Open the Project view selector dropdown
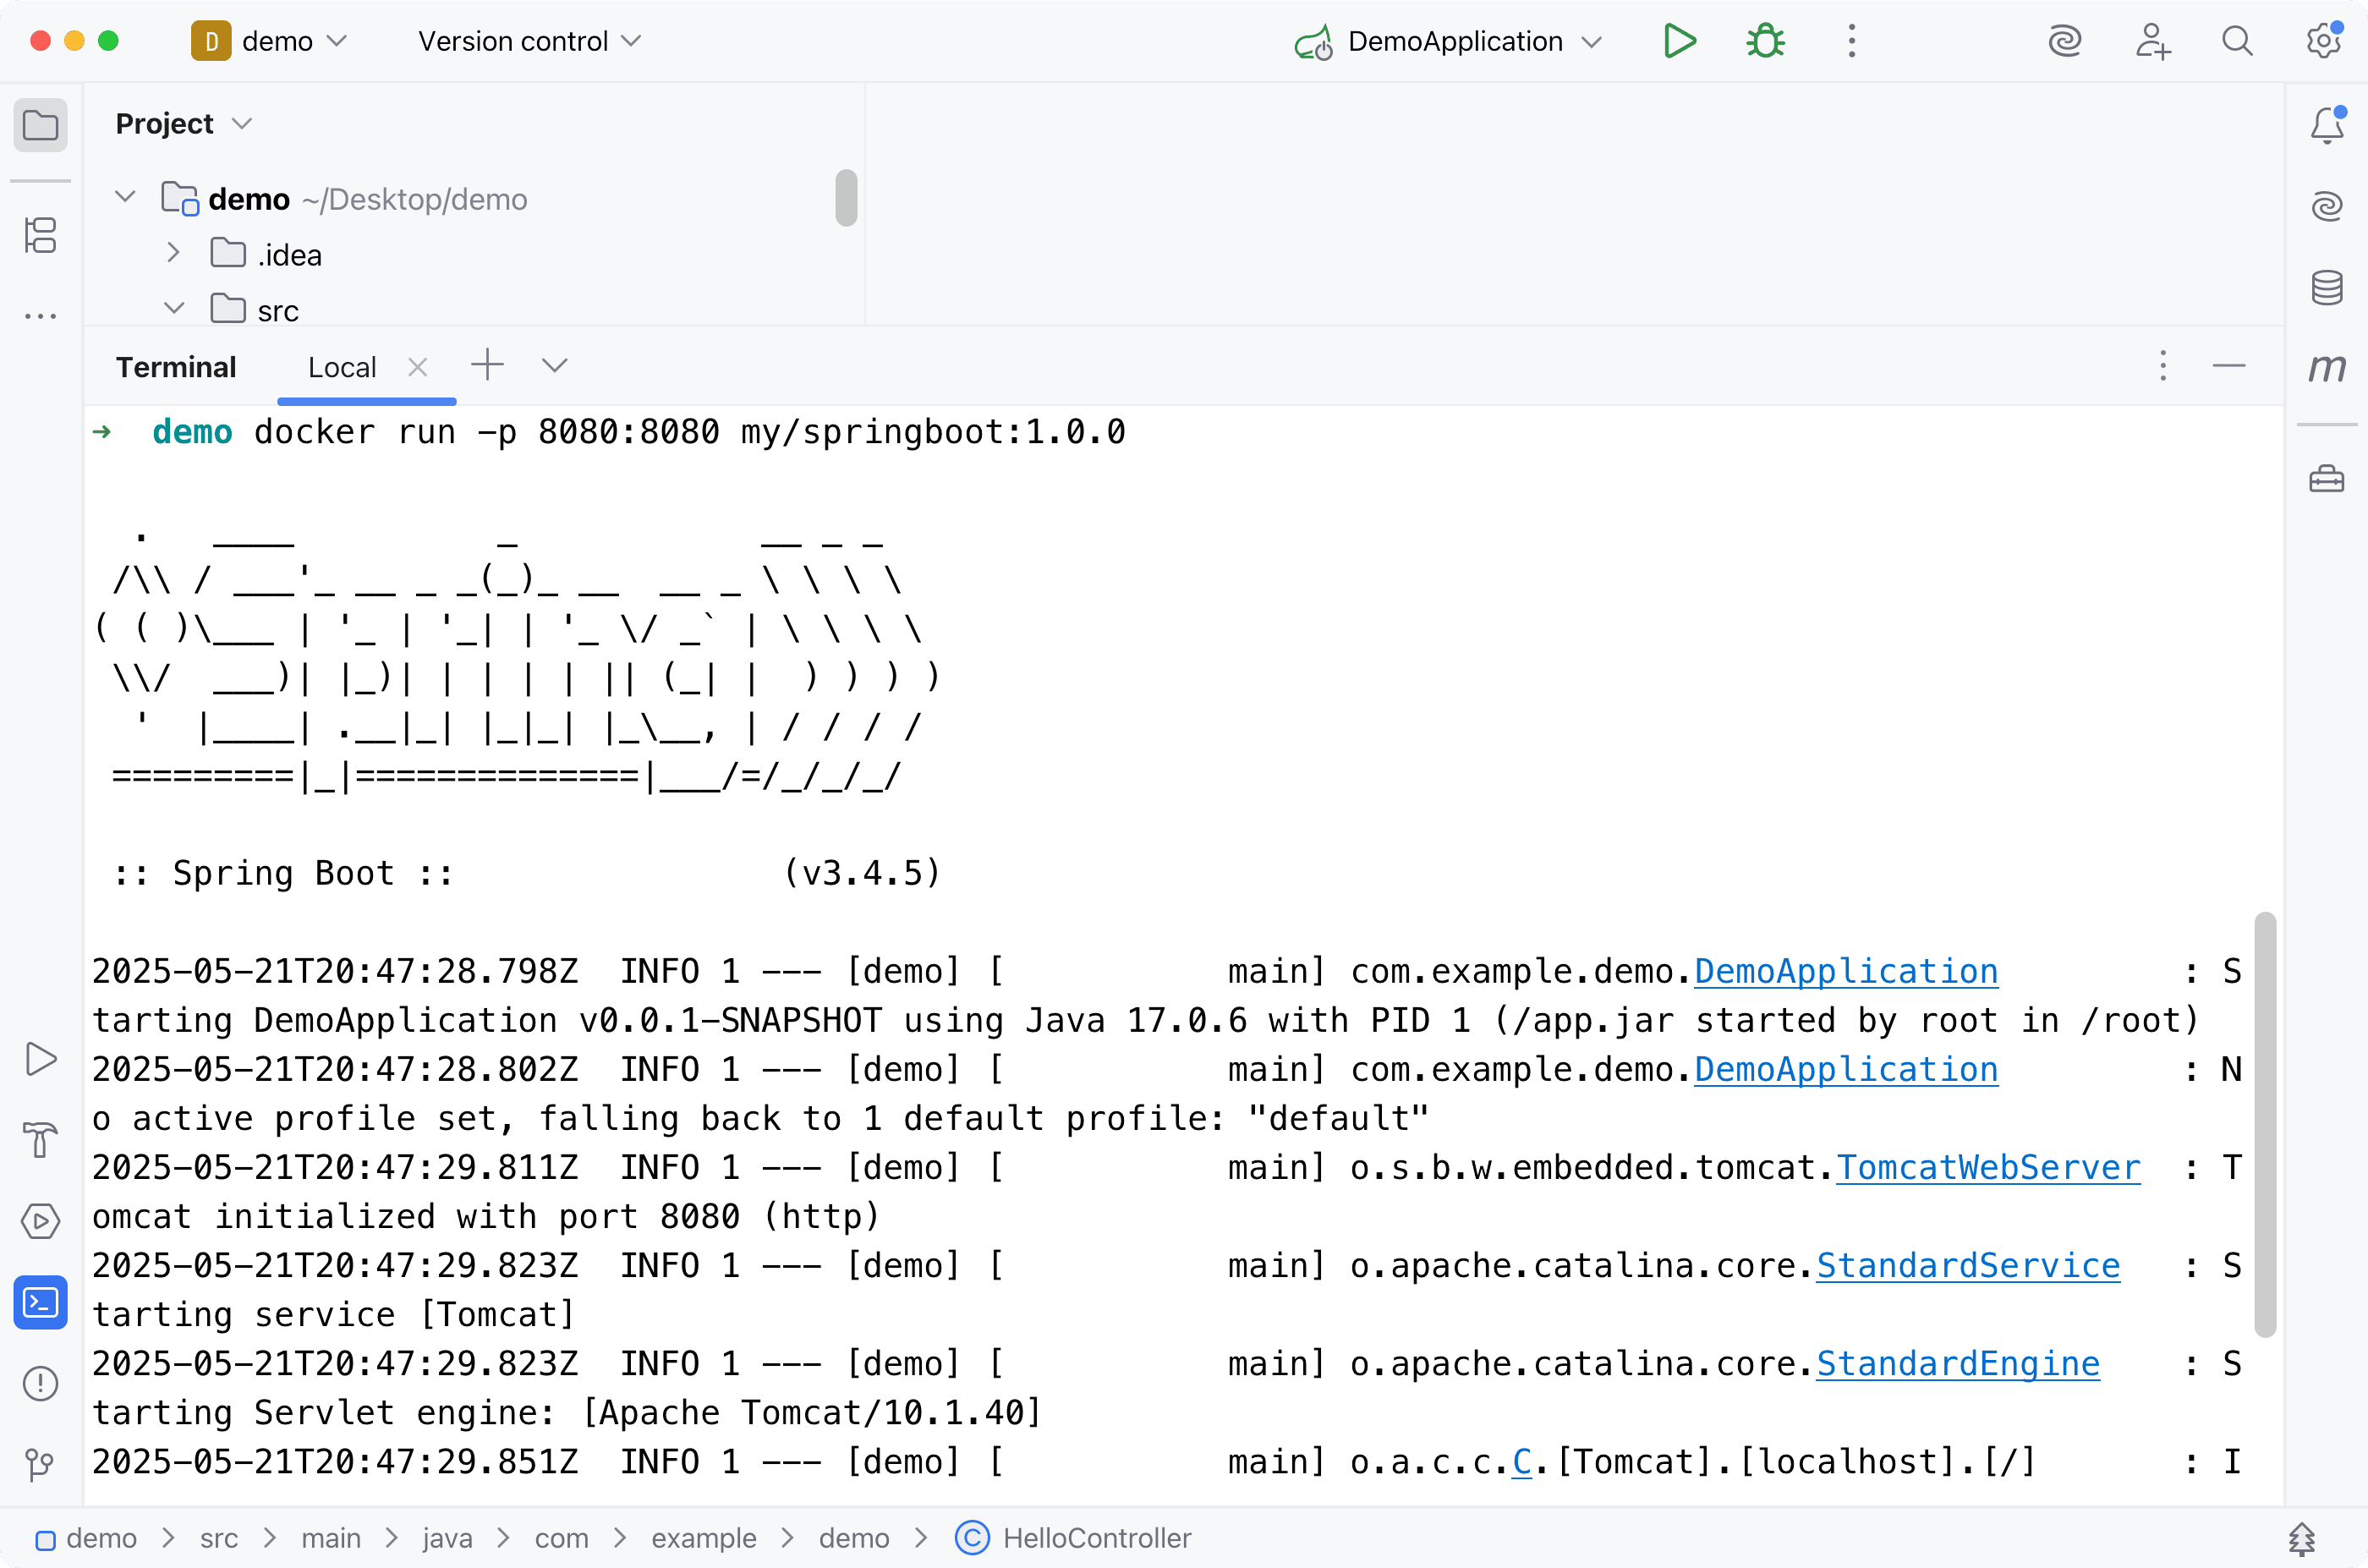Image resolution: width=2368 pixels, height=1568 pixels. 183,124
